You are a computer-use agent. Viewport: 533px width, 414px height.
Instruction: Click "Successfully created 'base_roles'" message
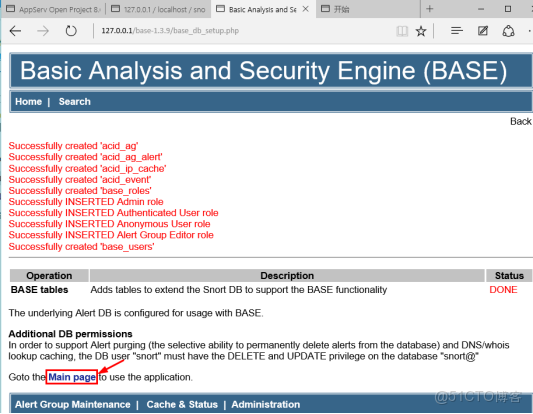point(80,191)
